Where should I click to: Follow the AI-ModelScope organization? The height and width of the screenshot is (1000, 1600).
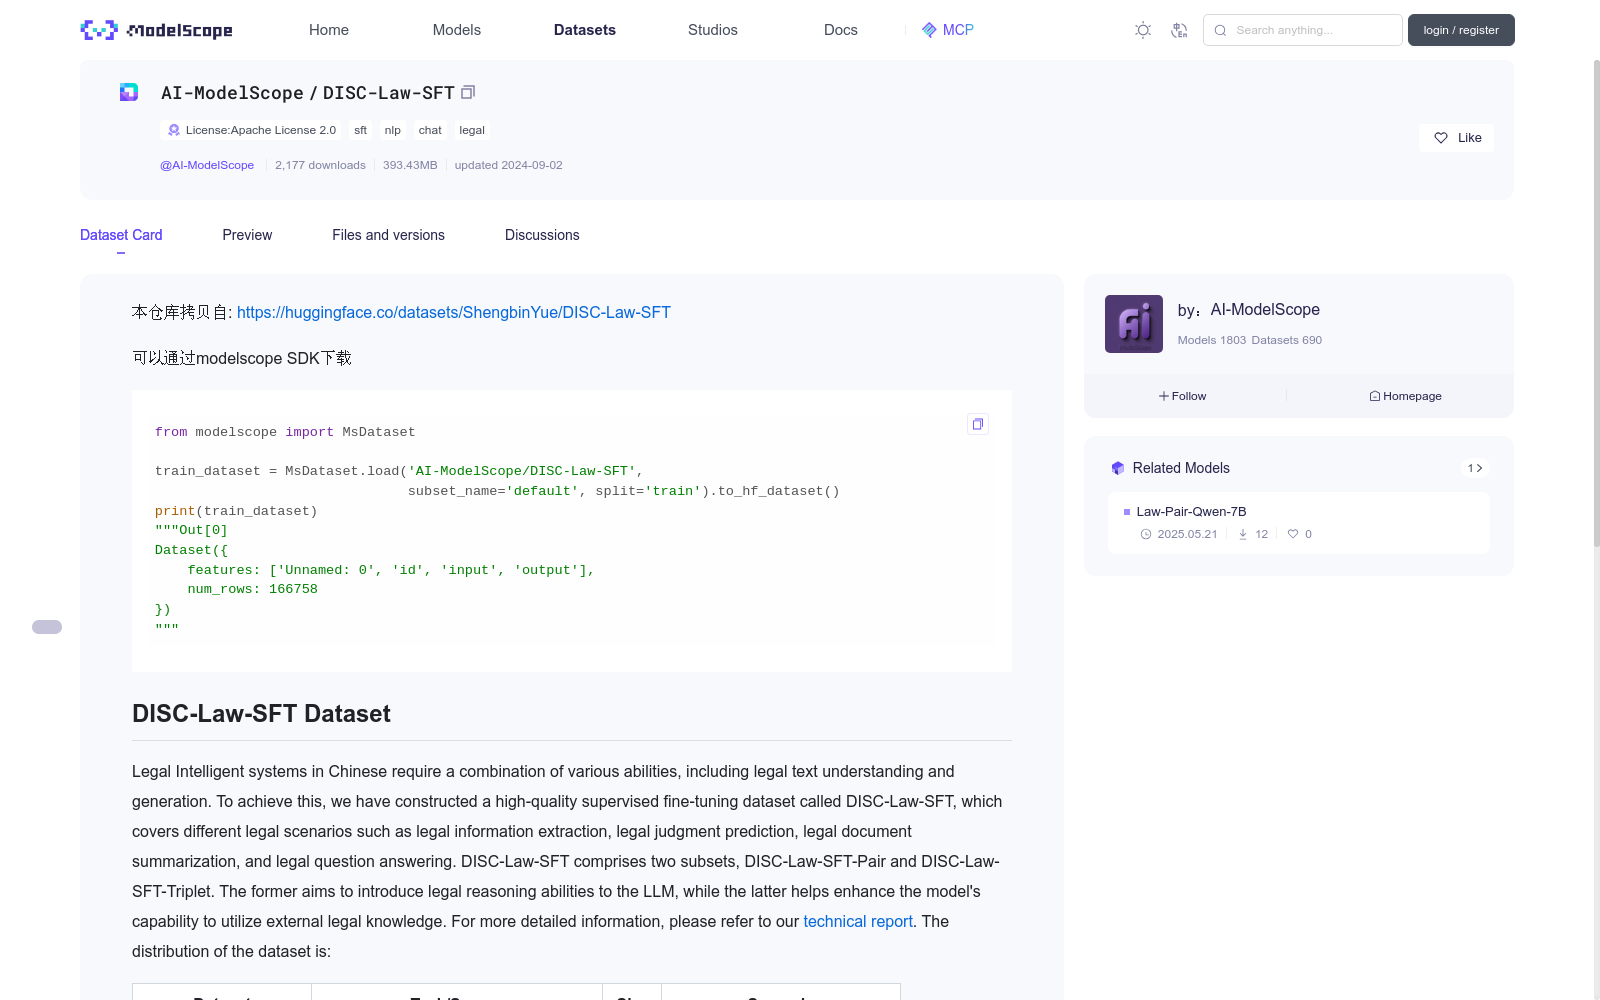[x=1183, y=396]
